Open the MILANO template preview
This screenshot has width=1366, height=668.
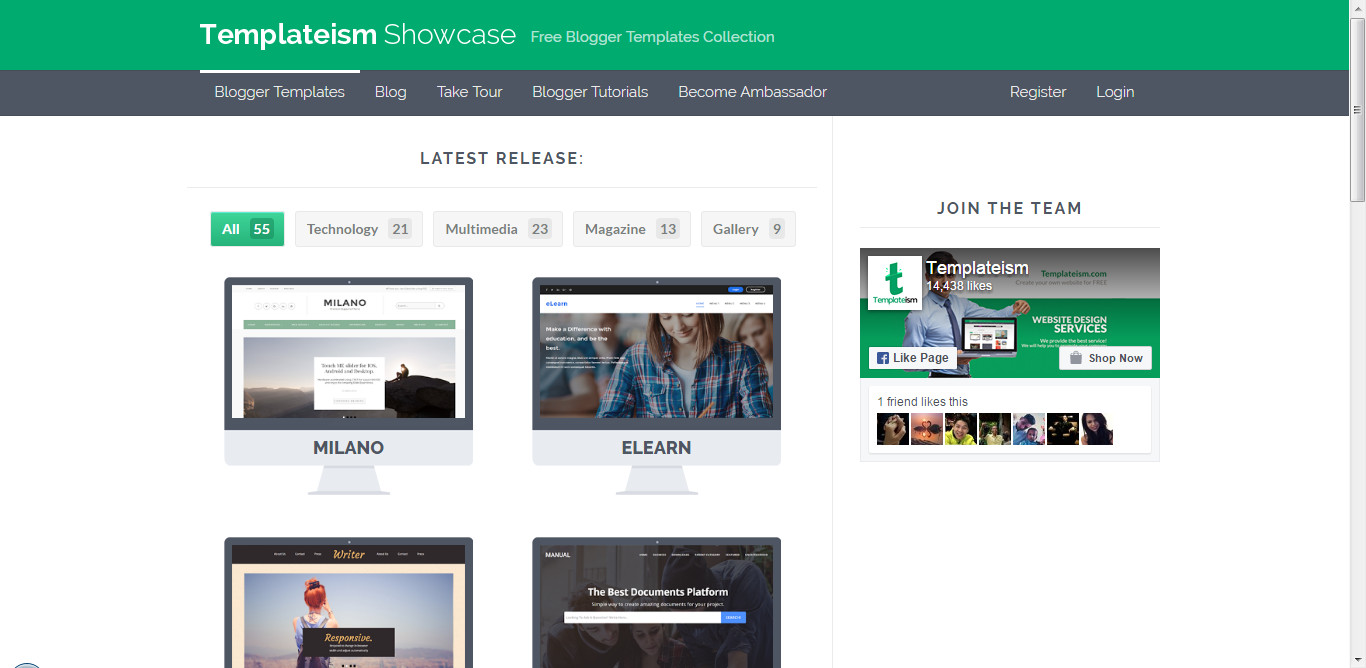348,352
